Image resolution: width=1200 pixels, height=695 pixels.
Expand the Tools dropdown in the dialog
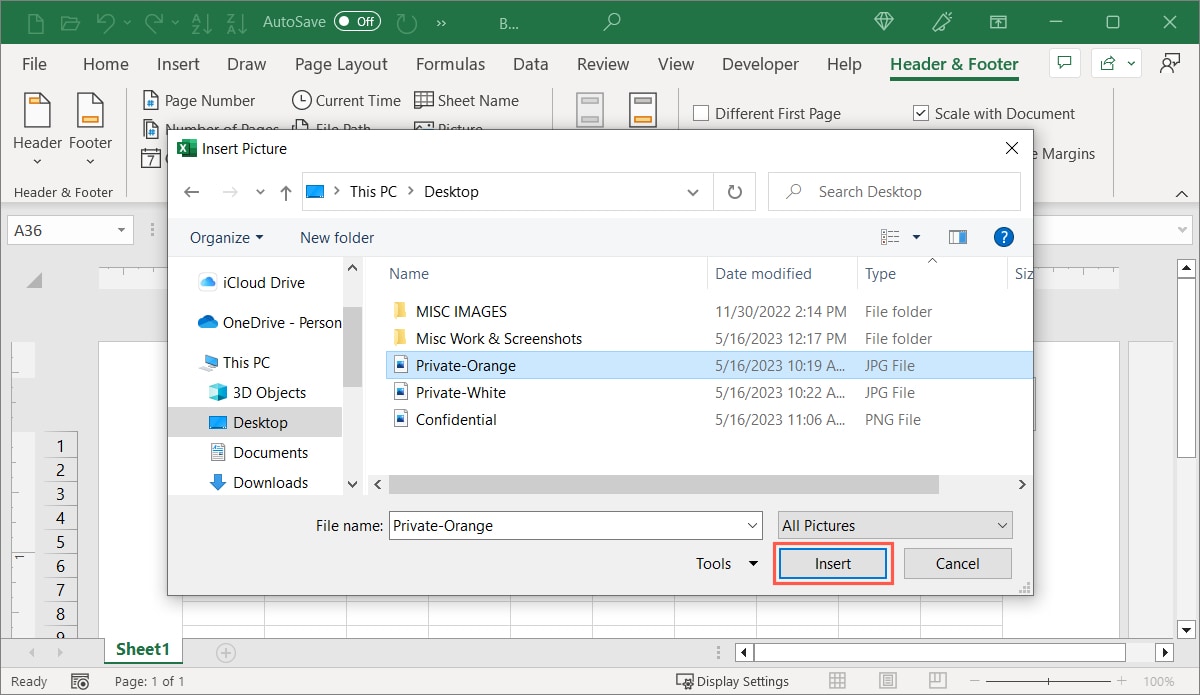726,563
